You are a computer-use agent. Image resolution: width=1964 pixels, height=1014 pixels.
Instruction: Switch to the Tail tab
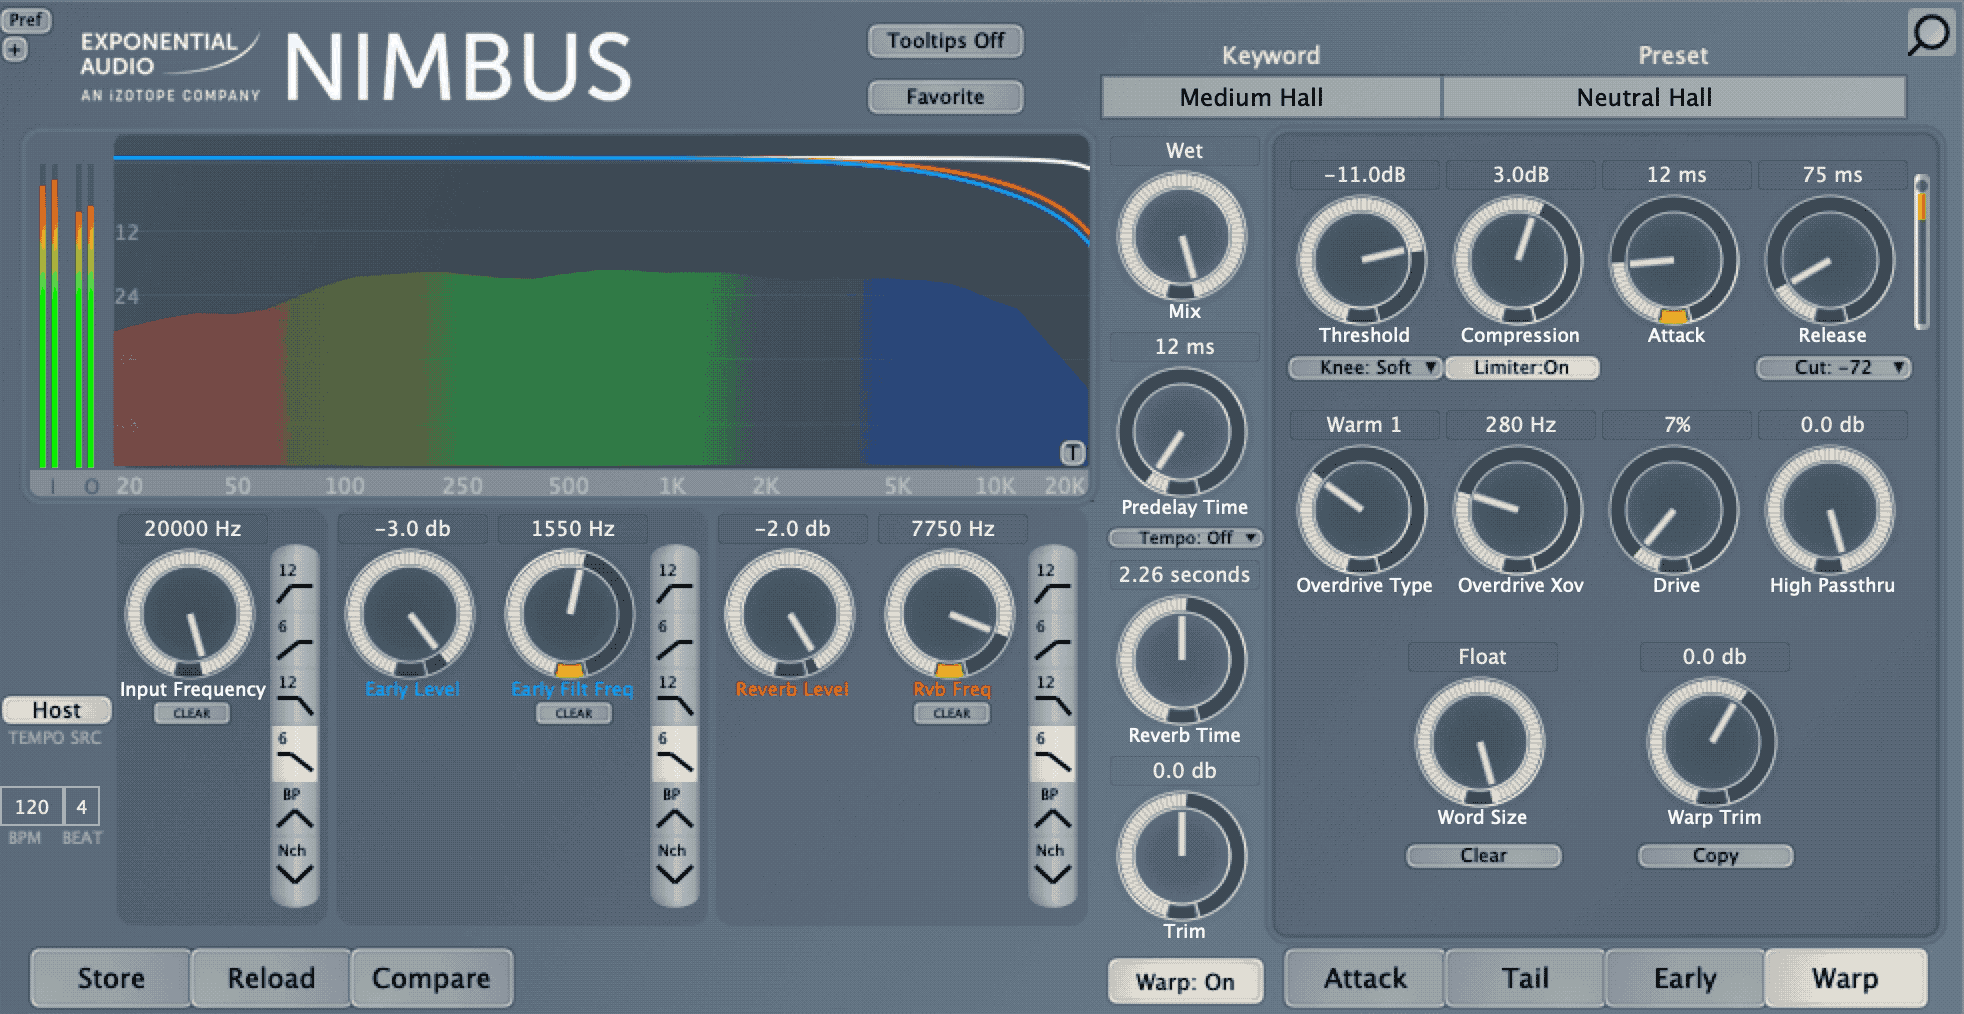coord(1525,978)
